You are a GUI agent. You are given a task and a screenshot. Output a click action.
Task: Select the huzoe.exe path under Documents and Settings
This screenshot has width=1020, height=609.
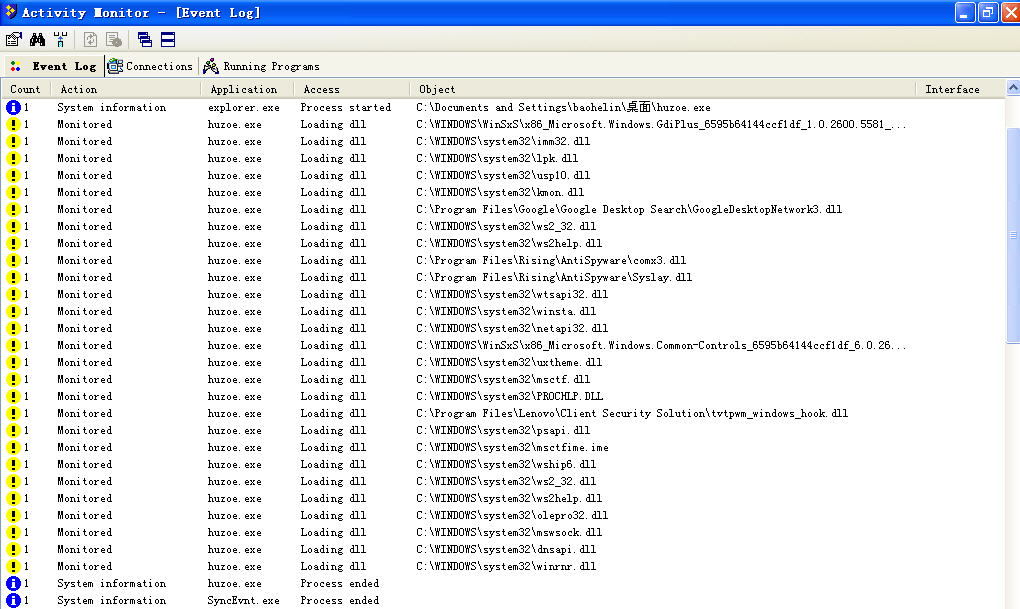click(563, 107)
